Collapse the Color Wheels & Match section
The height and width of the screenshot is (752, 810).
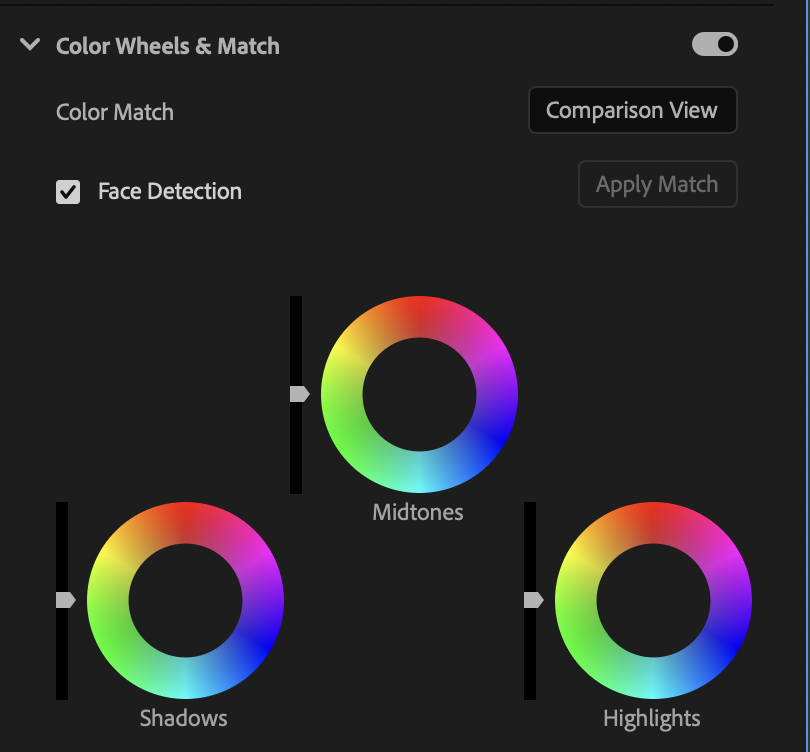pos(31,45)
